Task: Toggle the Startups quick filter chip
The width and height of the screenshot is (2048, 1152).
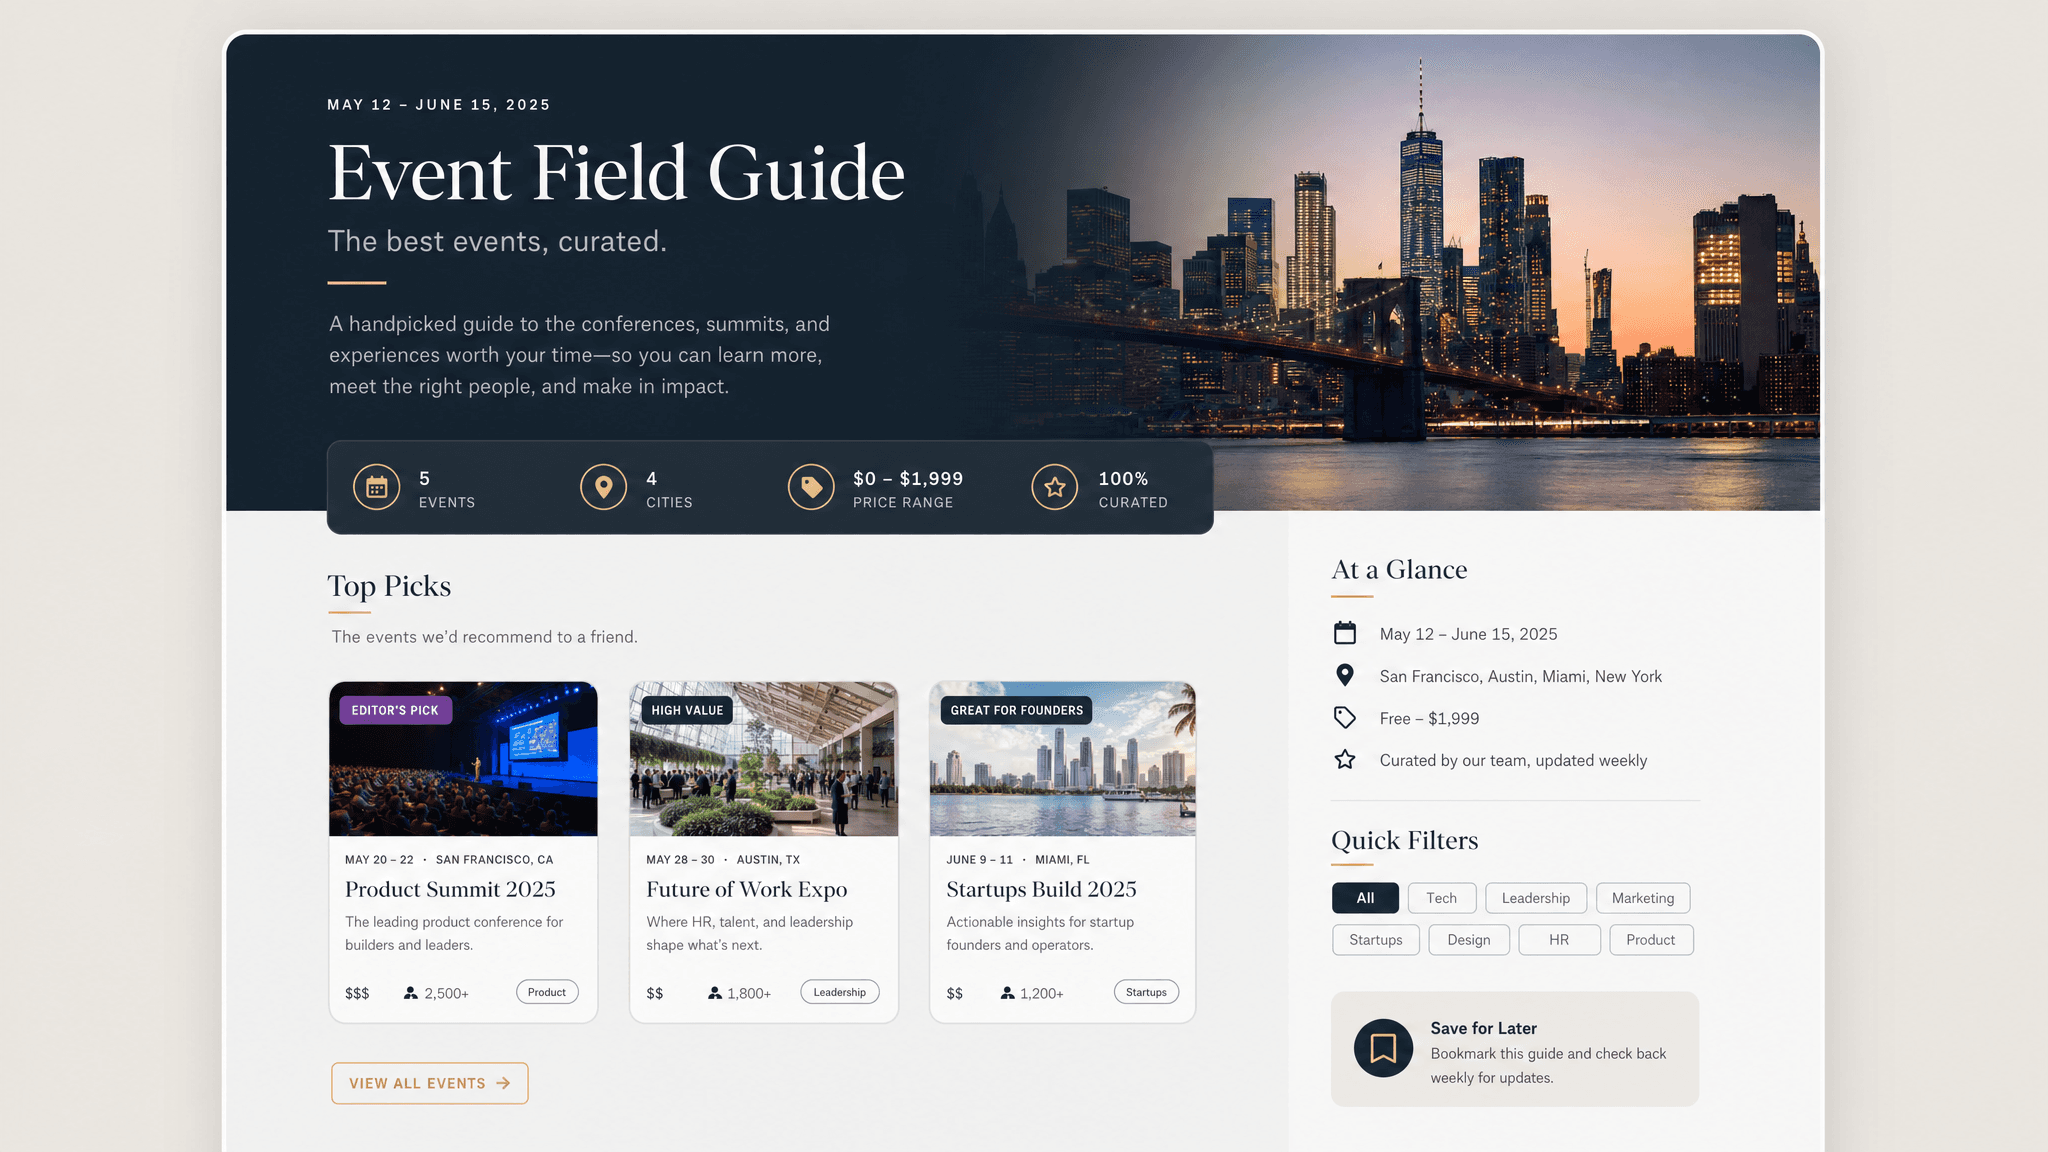Action: pyautogui.click(x=1375, y=940)
